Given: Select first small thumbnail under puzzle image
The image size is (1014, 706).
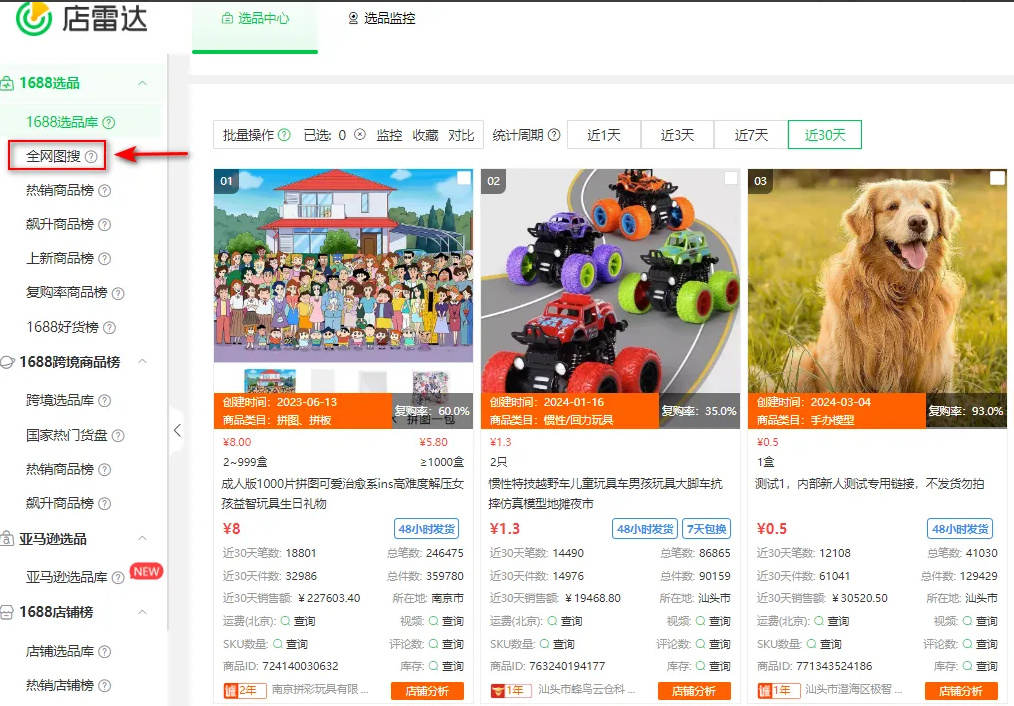Looking at the screenshot, I should [x=270, y=380].
